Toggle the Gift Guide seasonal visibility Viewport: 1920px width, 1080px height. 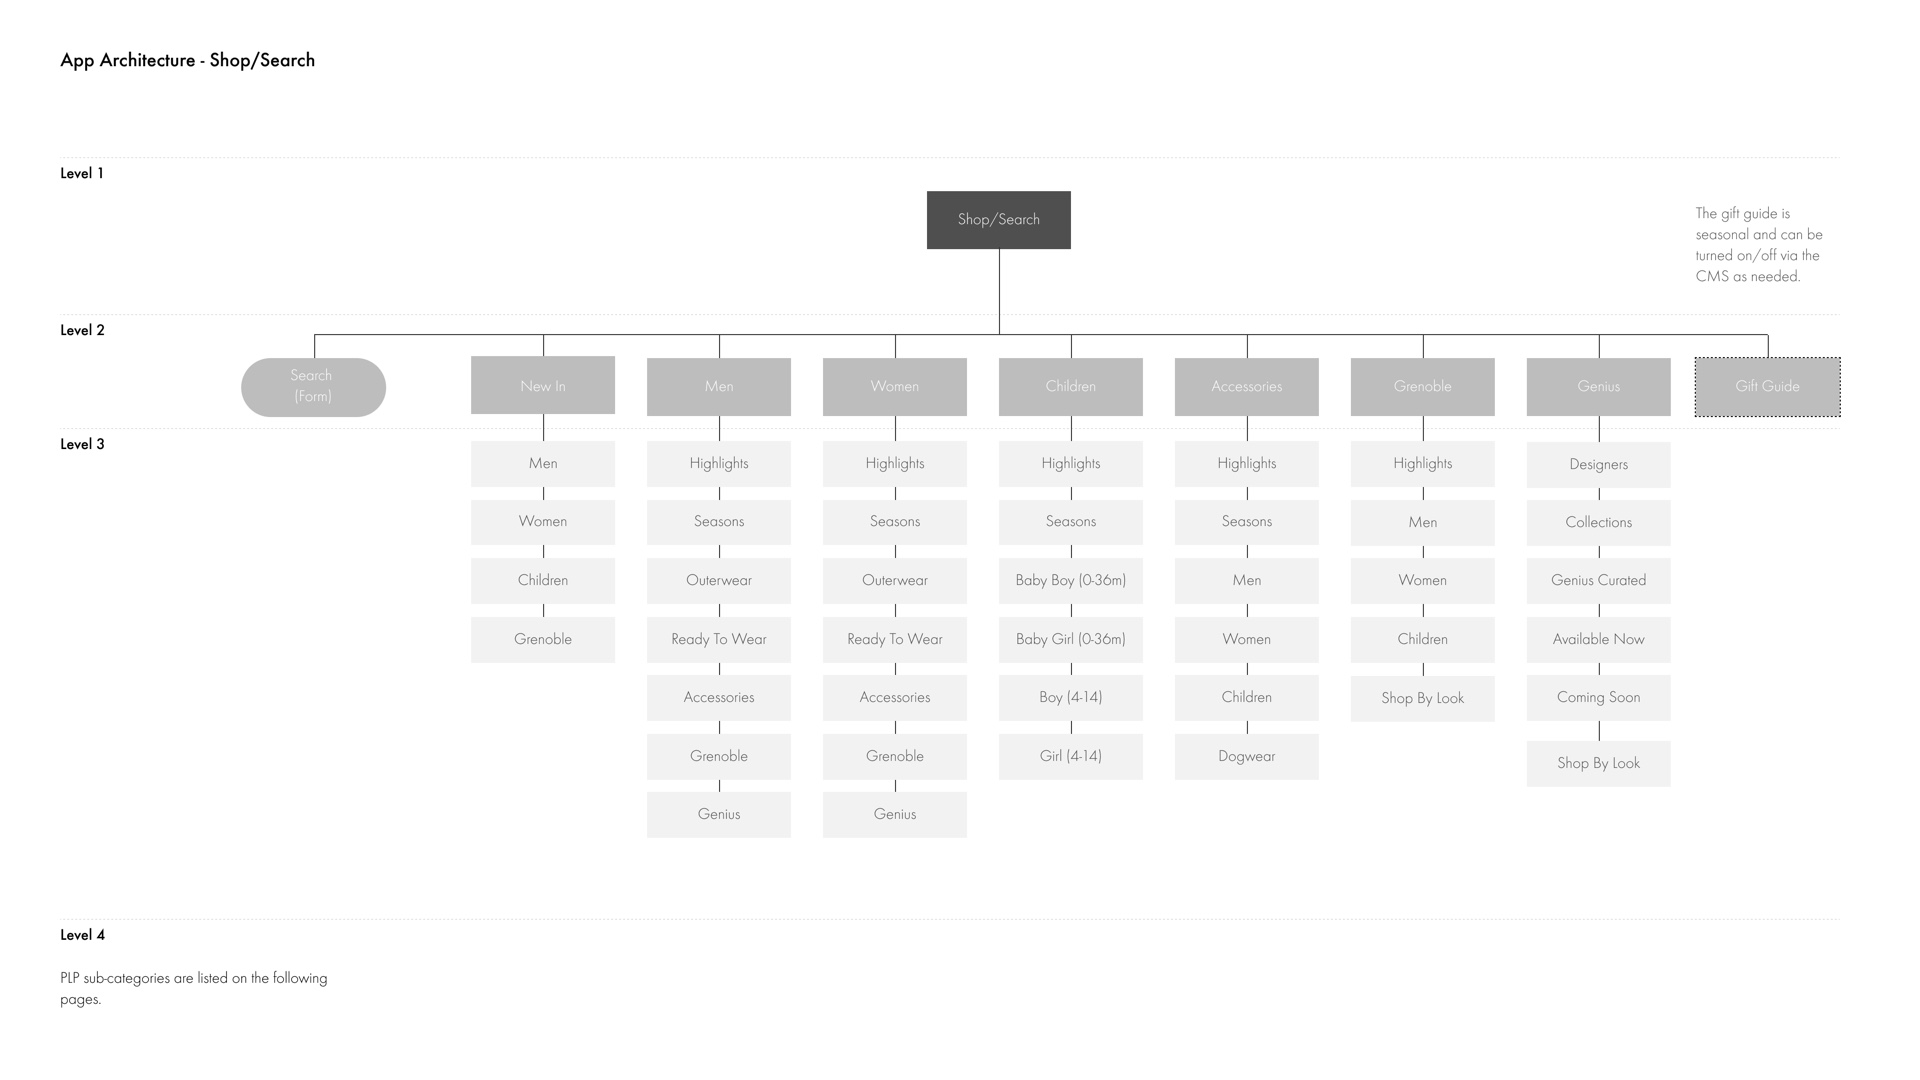pos(1767,386)
